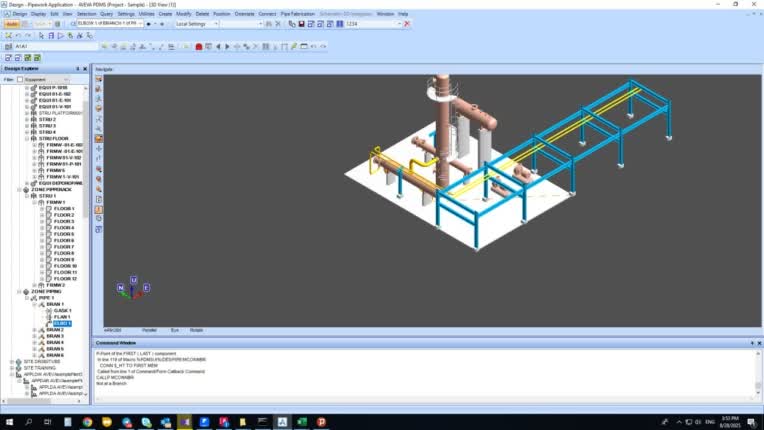Open Excel from the taskbar
Screen dimensions: 764x430
[x=302, y=422]
